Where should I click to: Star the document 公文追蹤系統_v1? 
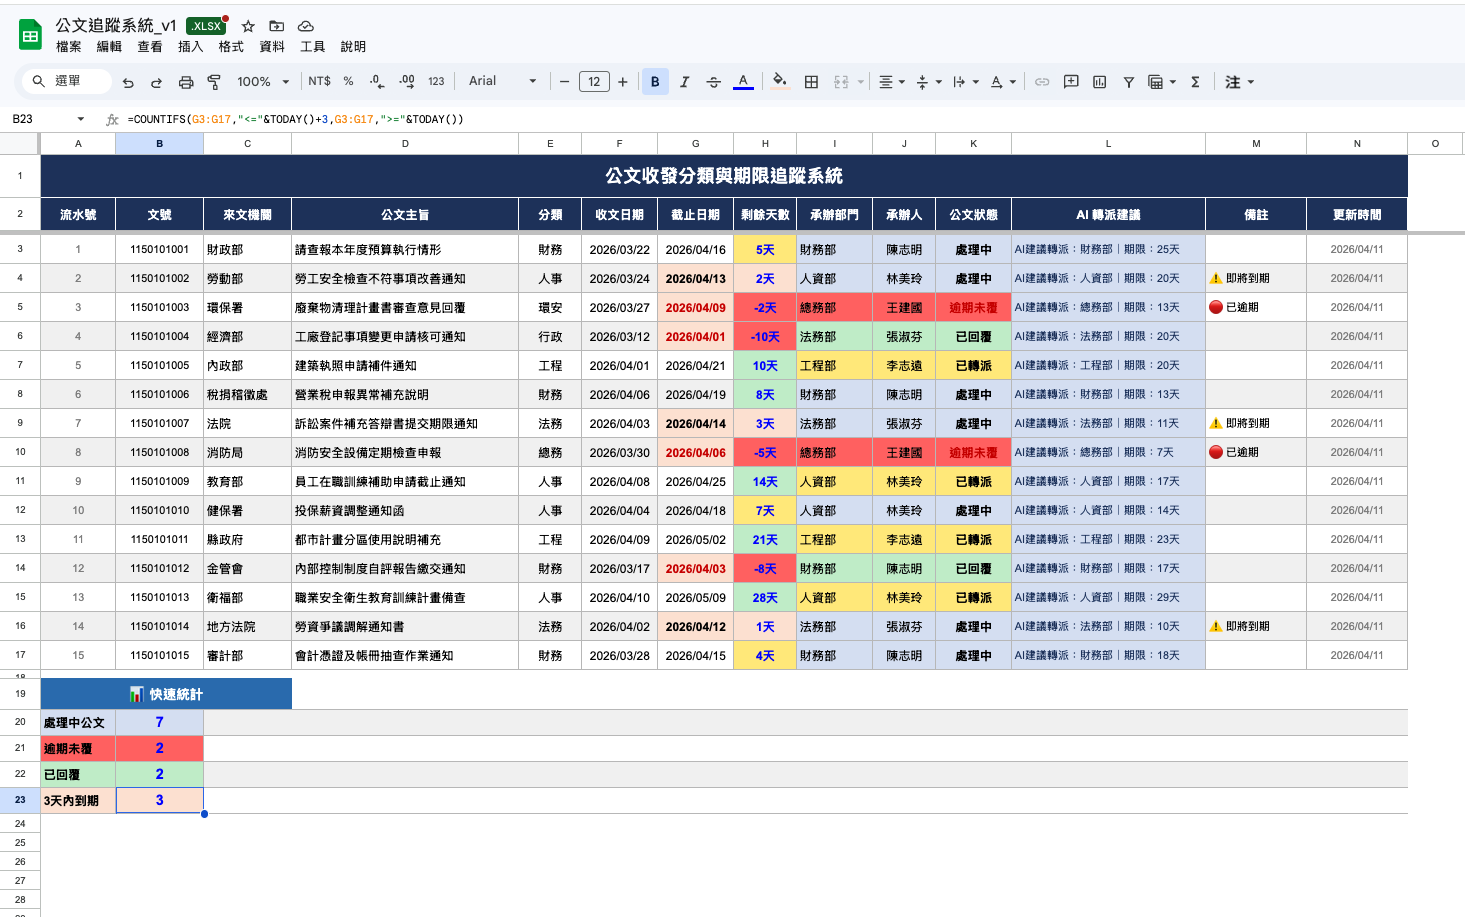click(x=248, y=26)
